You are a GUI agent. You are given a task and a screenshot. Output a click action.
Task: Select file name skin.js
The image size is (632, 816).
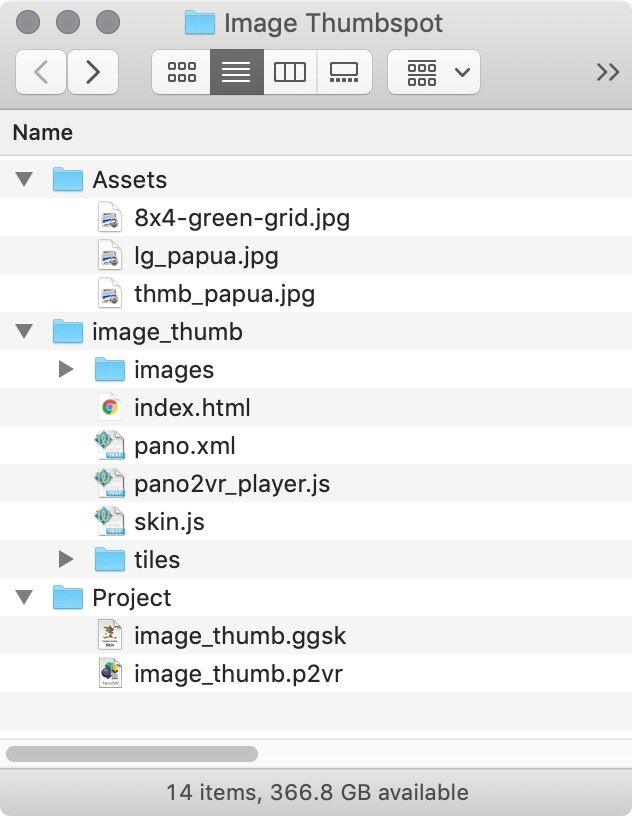(x=169, y=522)
